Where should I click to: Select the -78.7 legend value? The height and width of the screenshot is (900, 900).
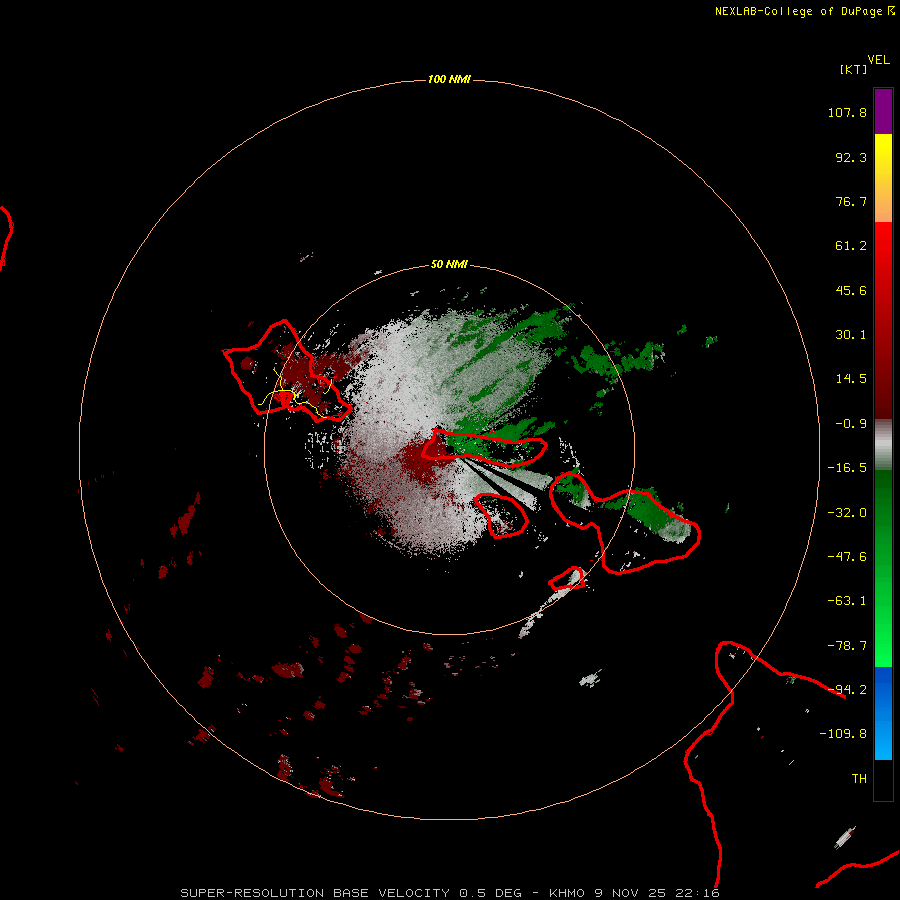pos(847,646)
